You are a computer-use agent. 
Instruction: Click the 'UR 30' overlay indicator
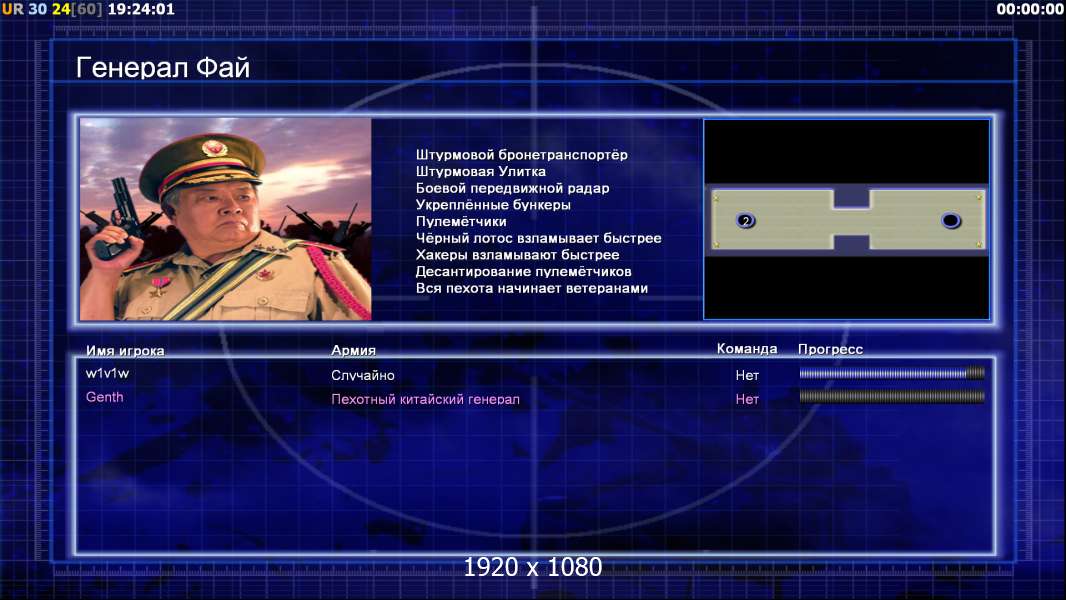tap(24, 9)
